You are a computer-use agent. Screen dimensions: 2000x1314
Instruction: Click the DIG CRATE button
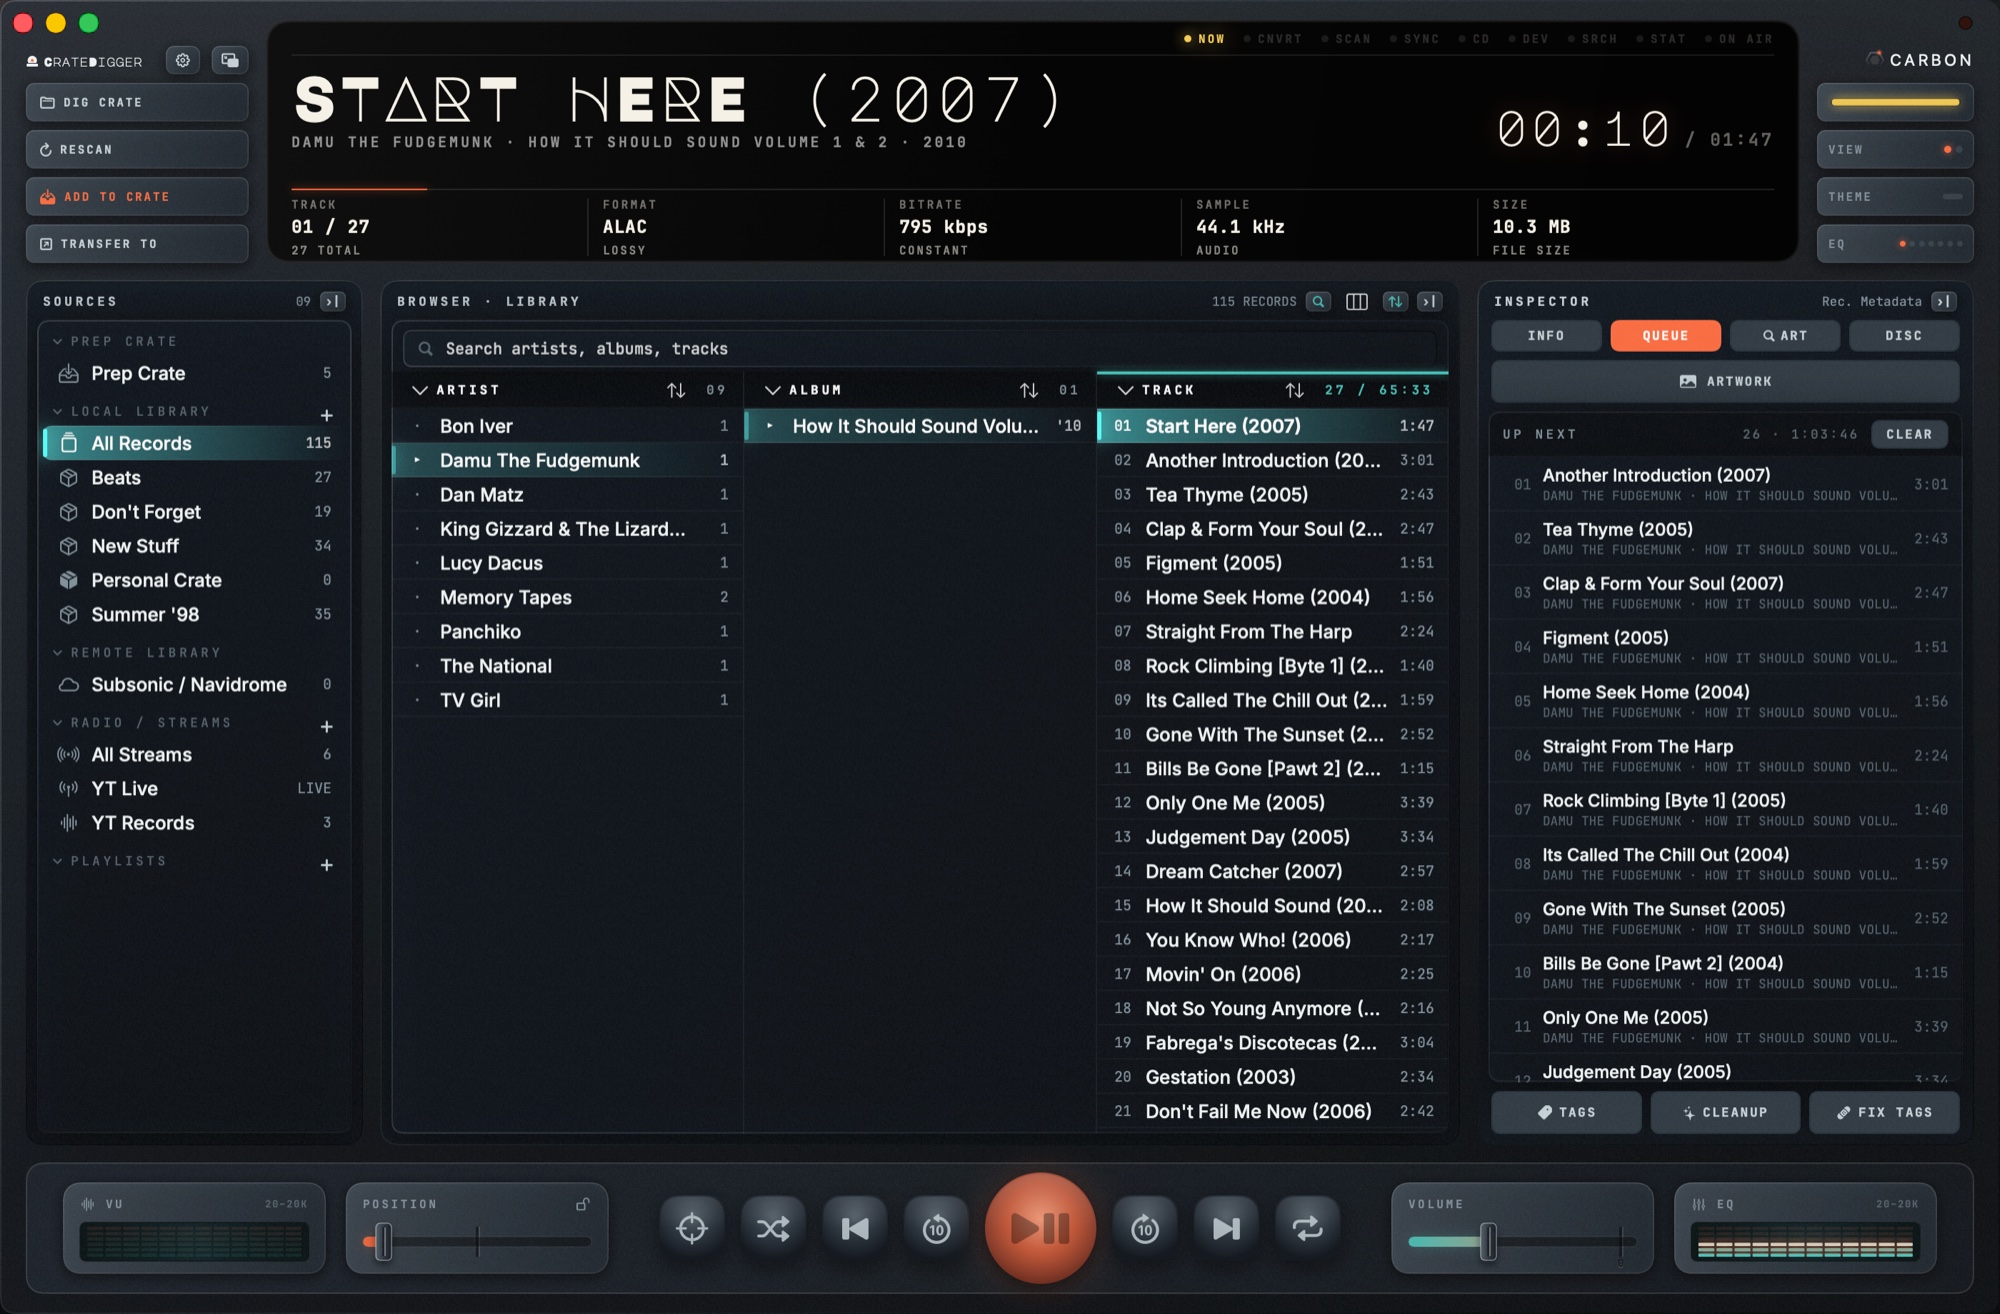pos(137,103)
